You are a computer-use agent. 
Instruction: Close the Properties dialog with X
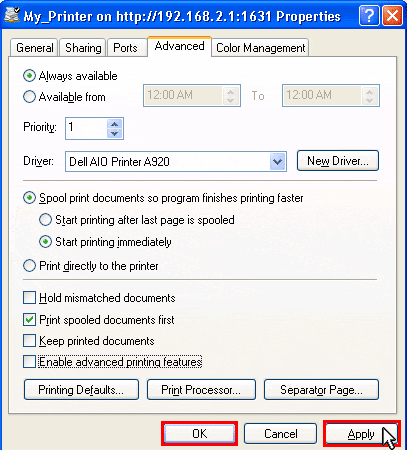(392, 16)
